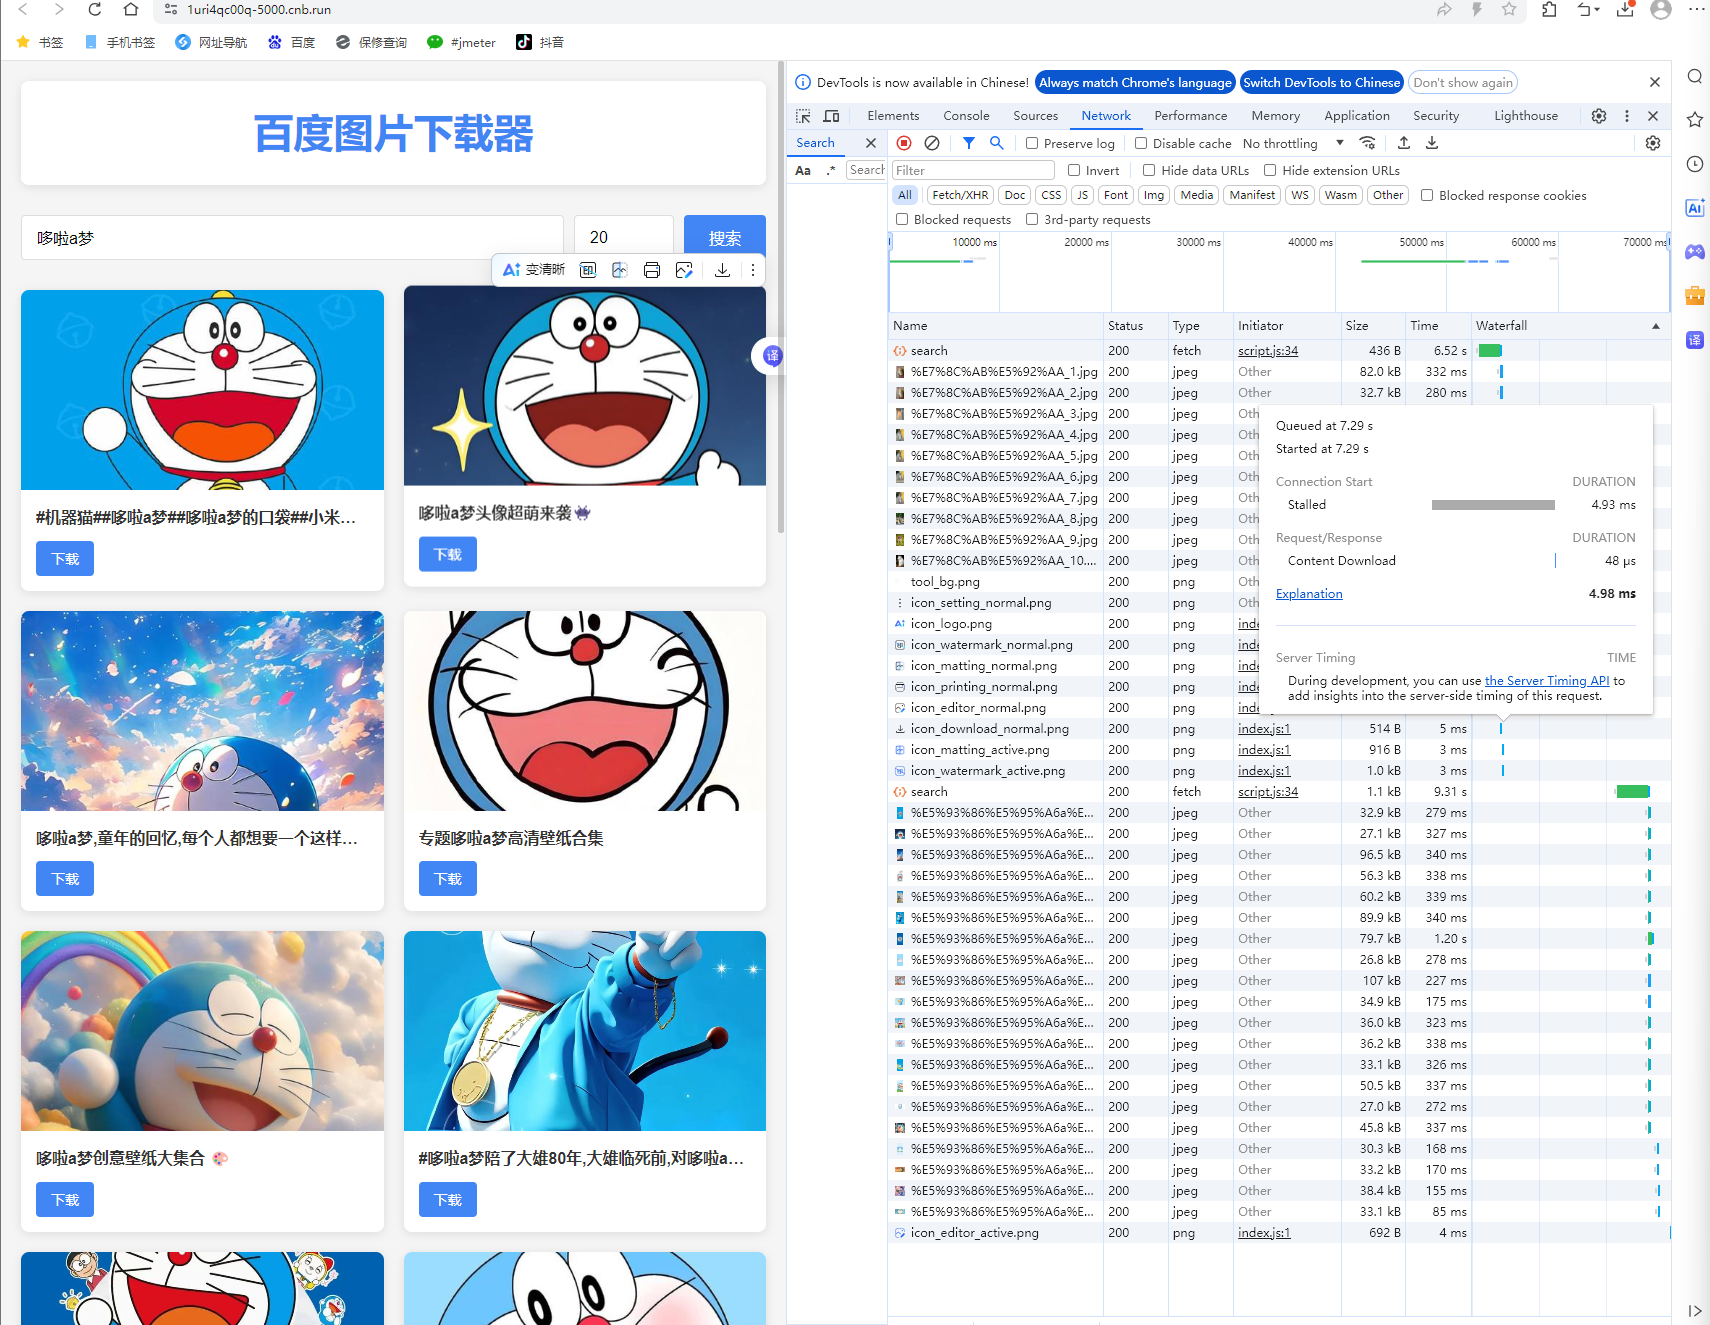Open the script.js:34 initiator link in first search row
Image resolution: width=1710 pixels, height=1325 pixels.
click(1268, 351)
